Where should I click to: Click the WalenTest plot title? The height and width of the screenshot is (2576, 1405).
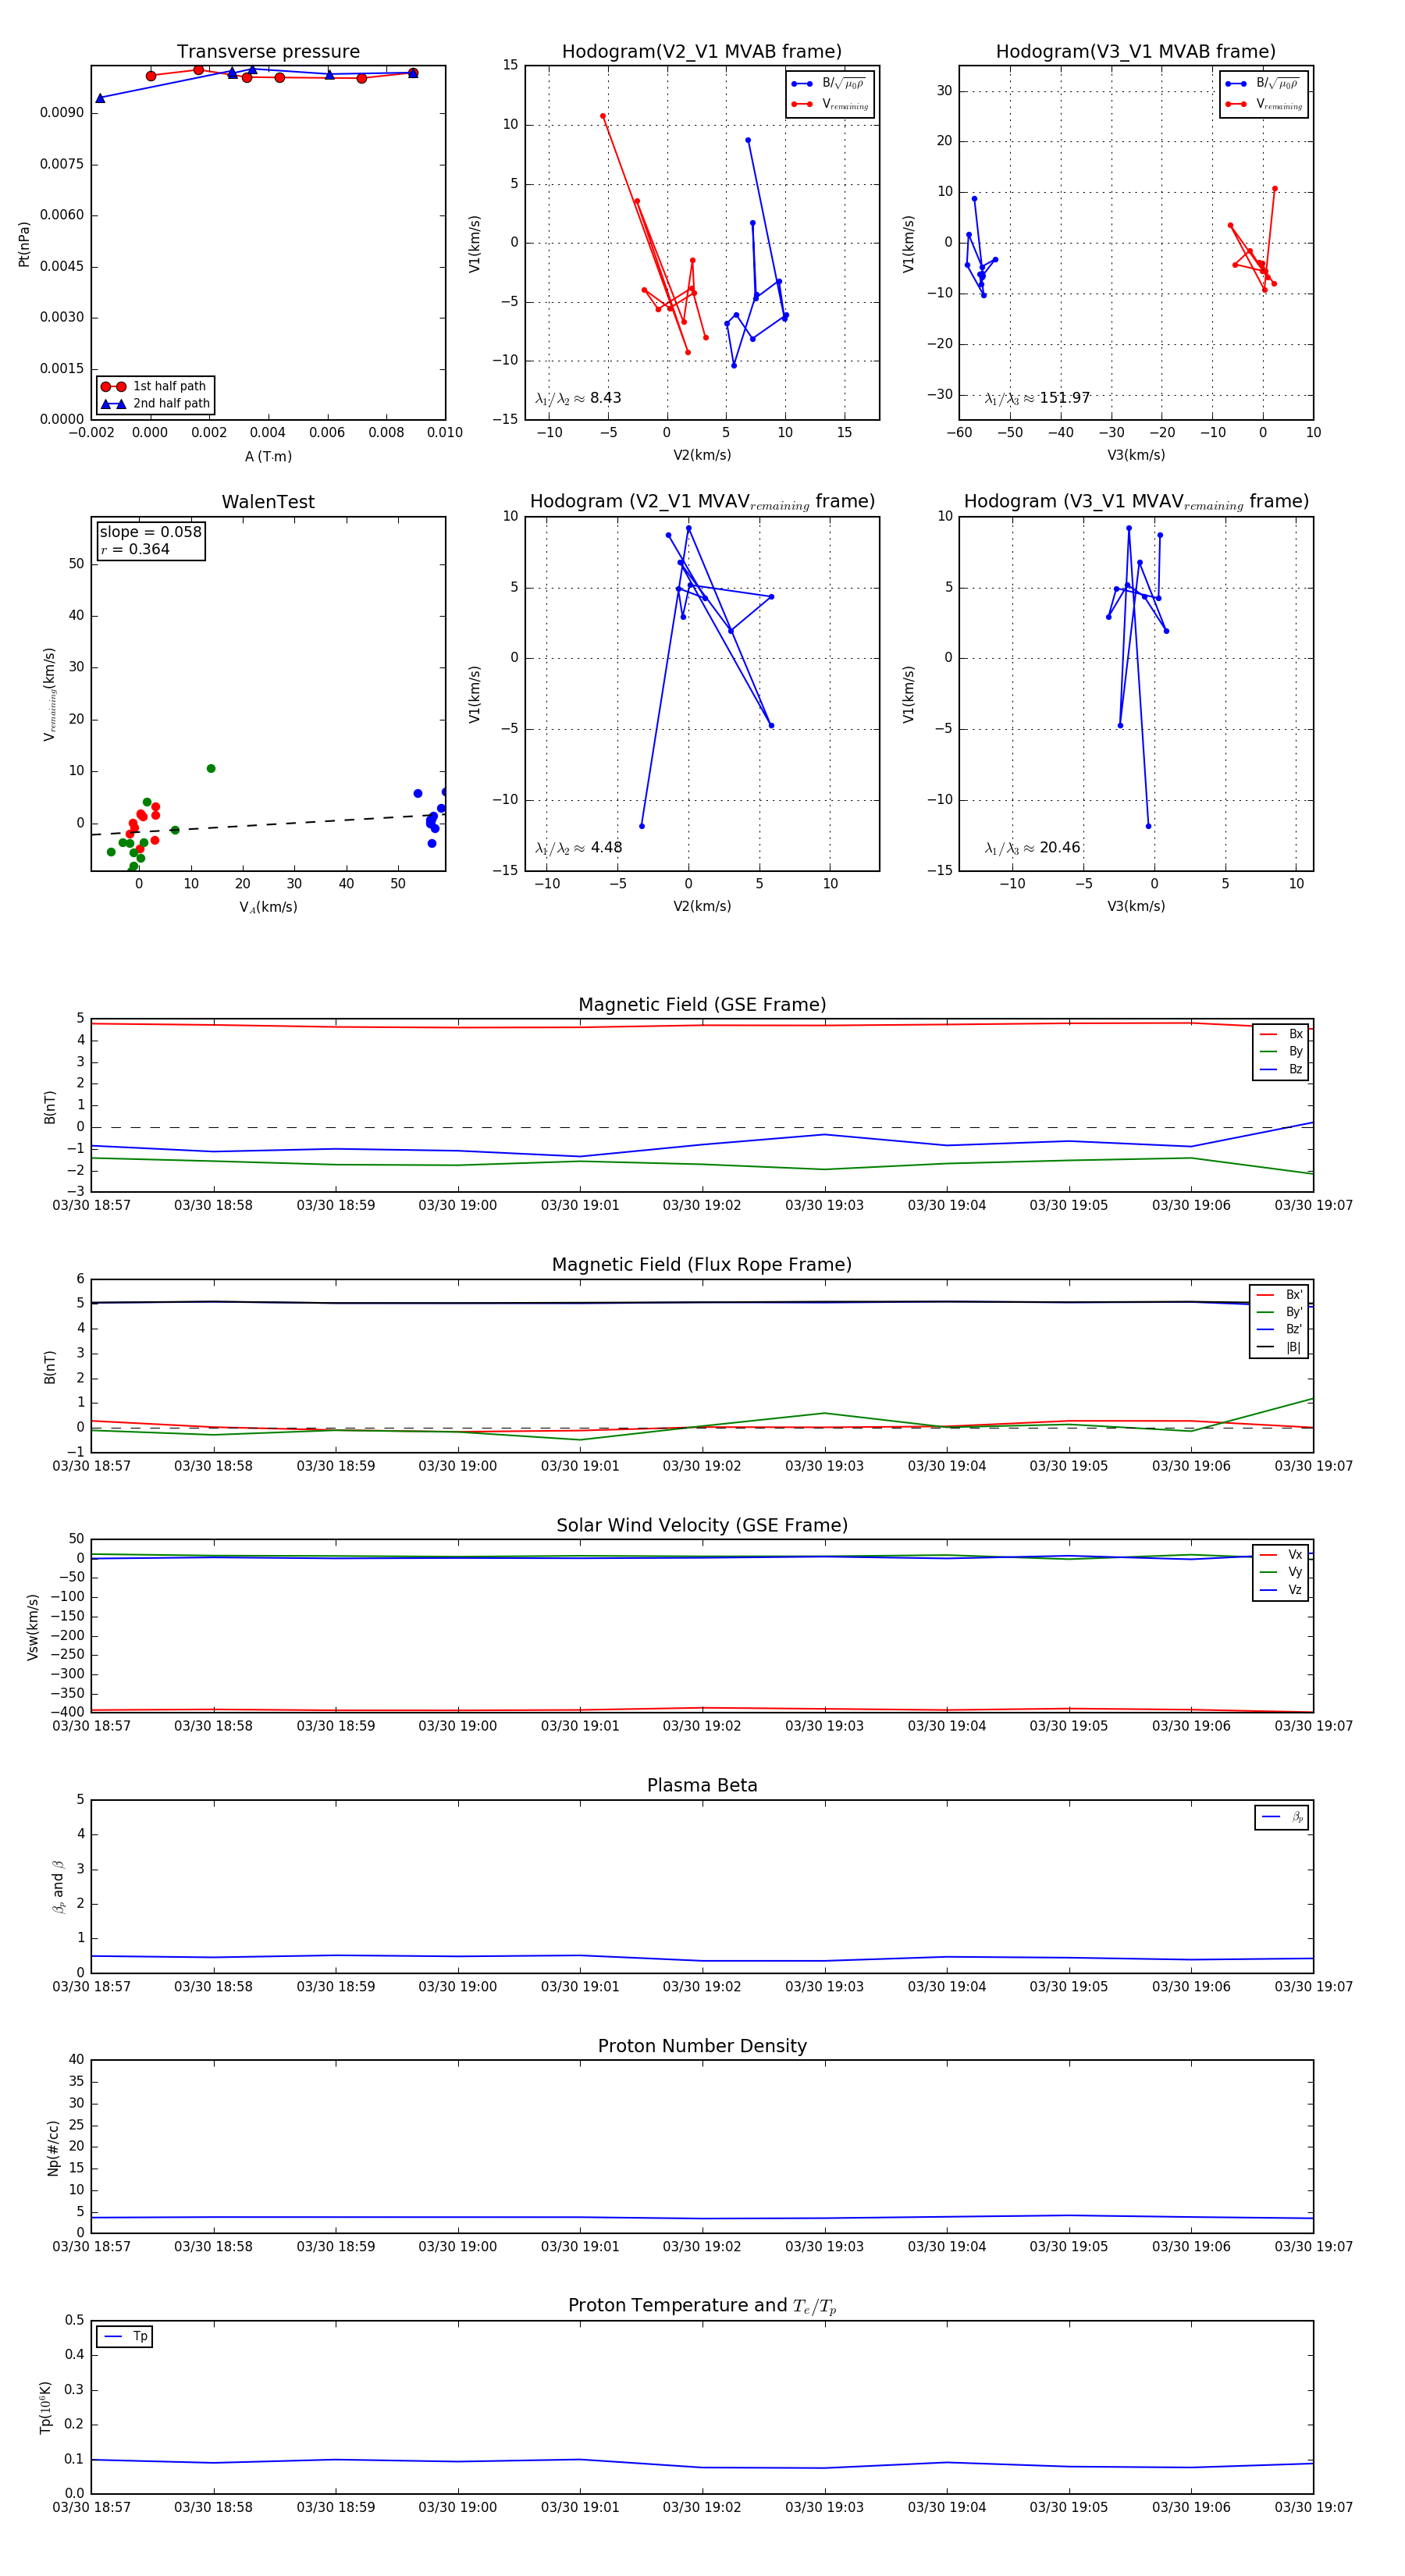point(268,502)
